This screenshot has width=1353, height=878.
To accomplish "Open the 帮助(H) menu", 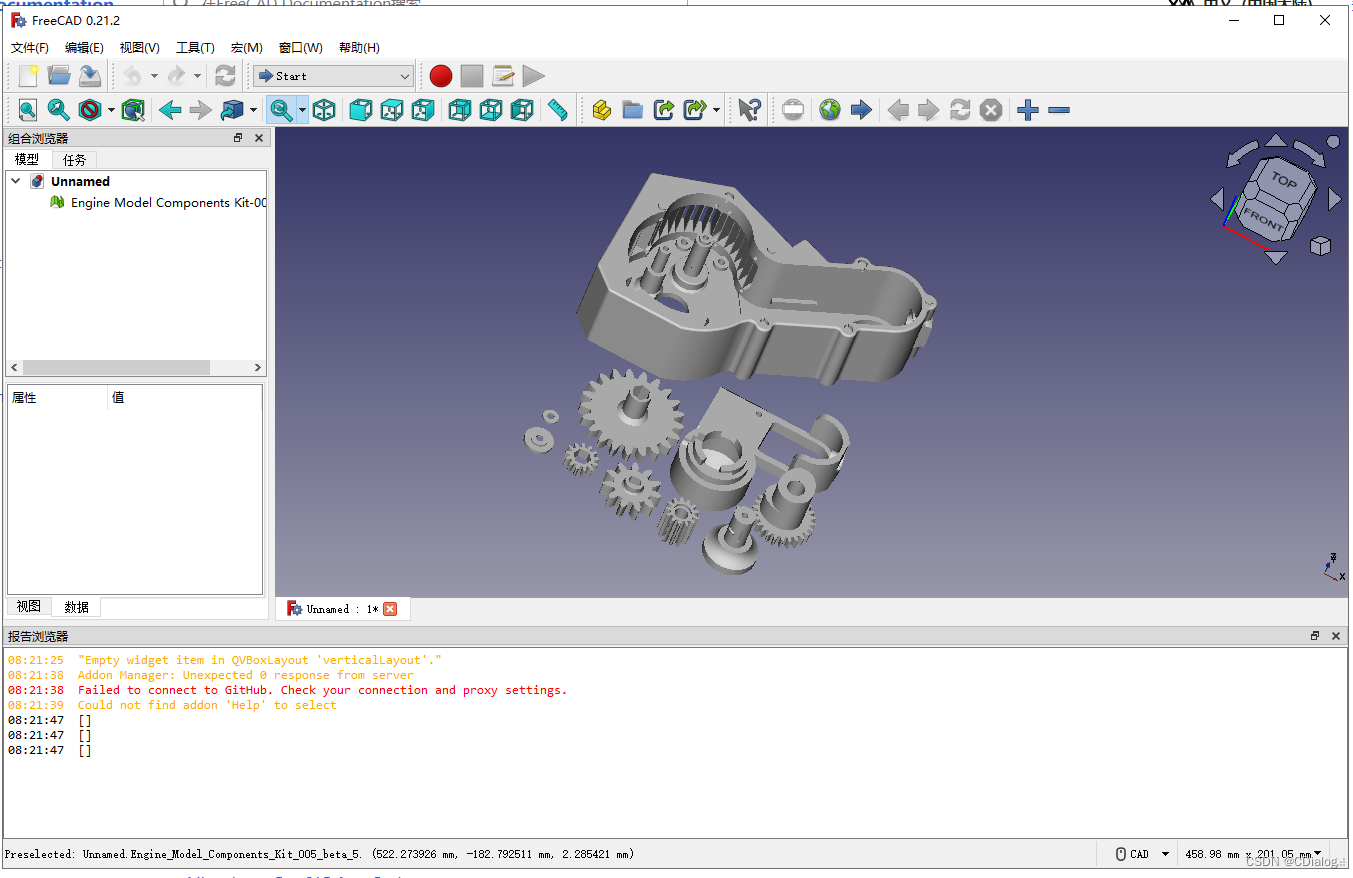I will point(359,48).
